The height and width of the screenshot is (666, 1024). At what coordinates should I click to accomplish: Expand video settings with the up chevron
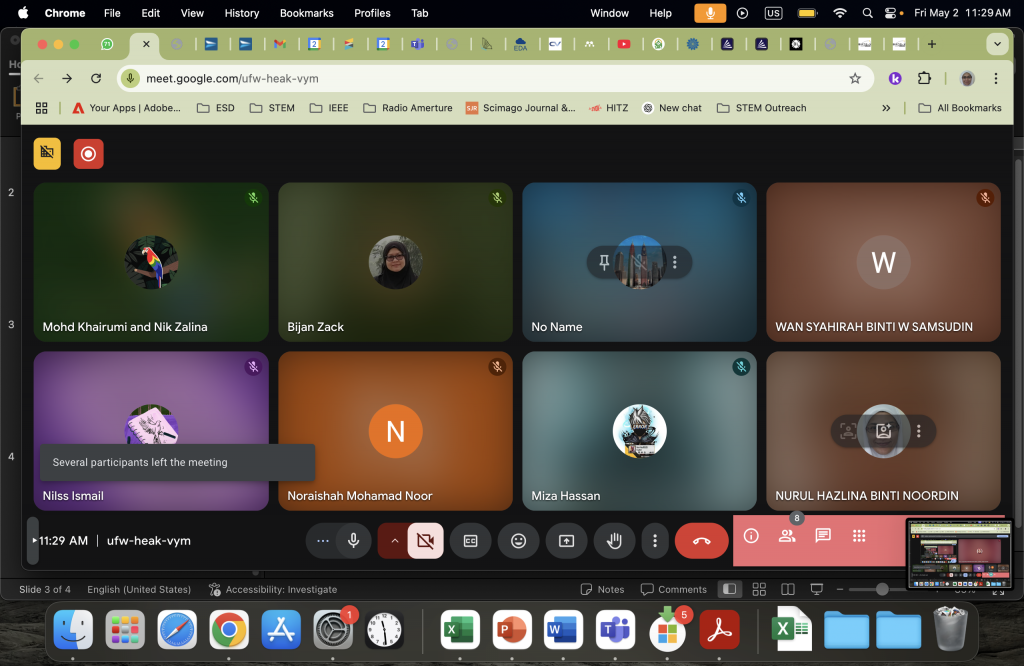[394, 541]
